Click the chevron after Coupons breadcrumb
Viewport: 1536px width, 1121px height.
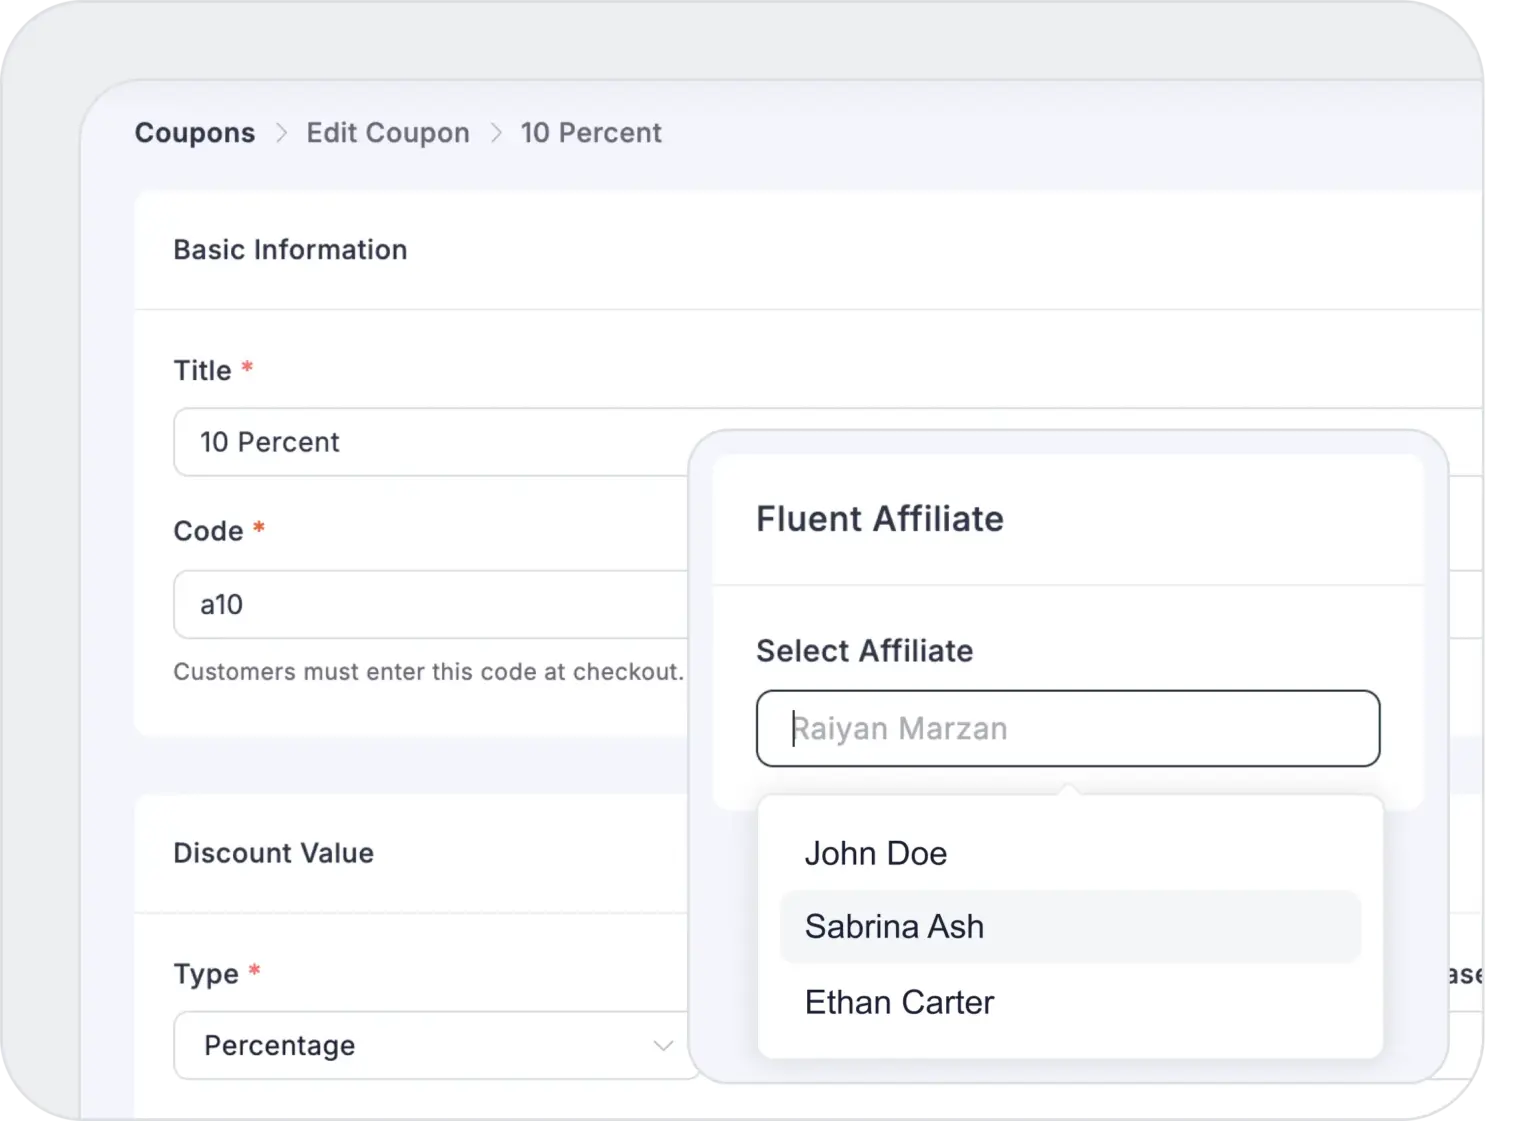[281, 133]
